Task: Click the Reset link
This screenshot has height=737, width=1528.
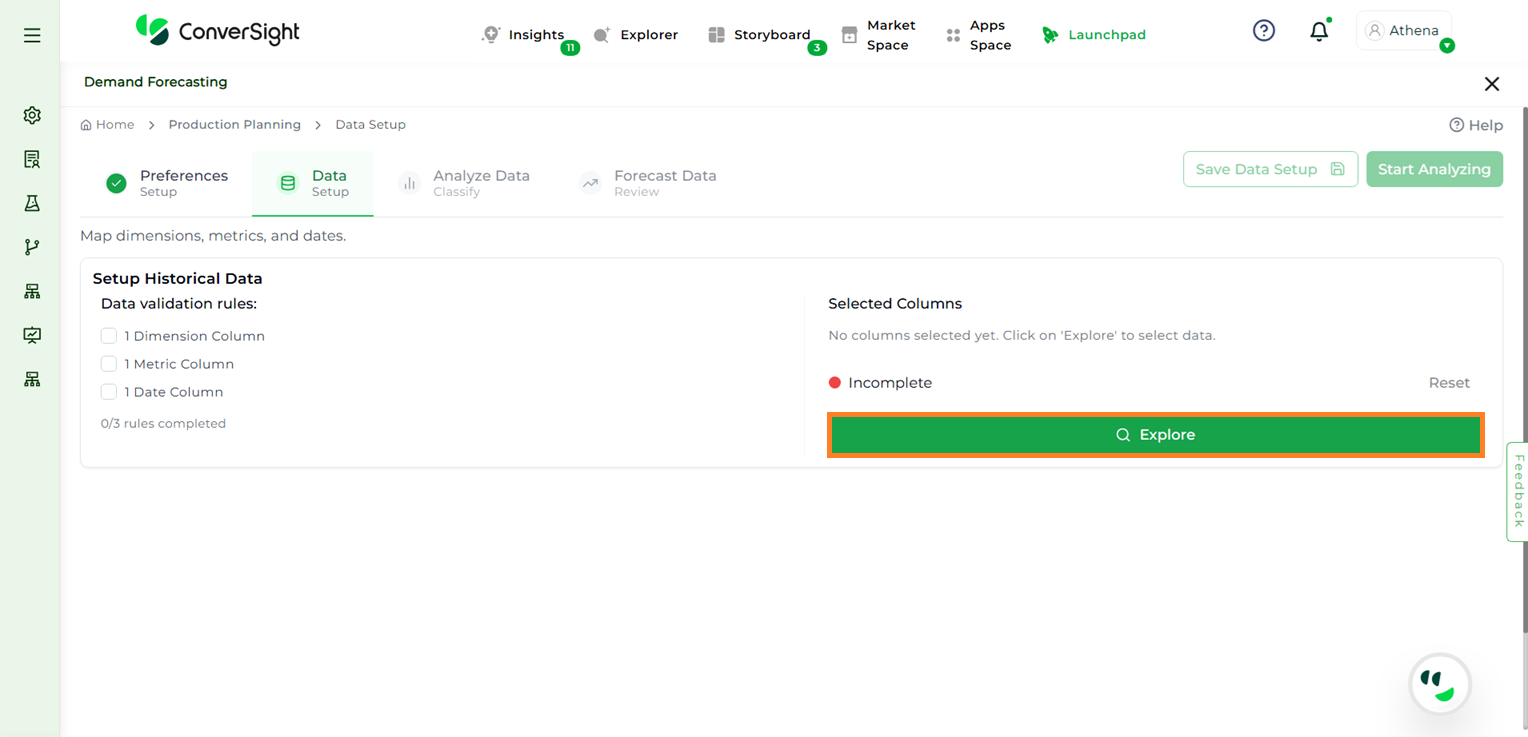Action: tap(1448, 383)
